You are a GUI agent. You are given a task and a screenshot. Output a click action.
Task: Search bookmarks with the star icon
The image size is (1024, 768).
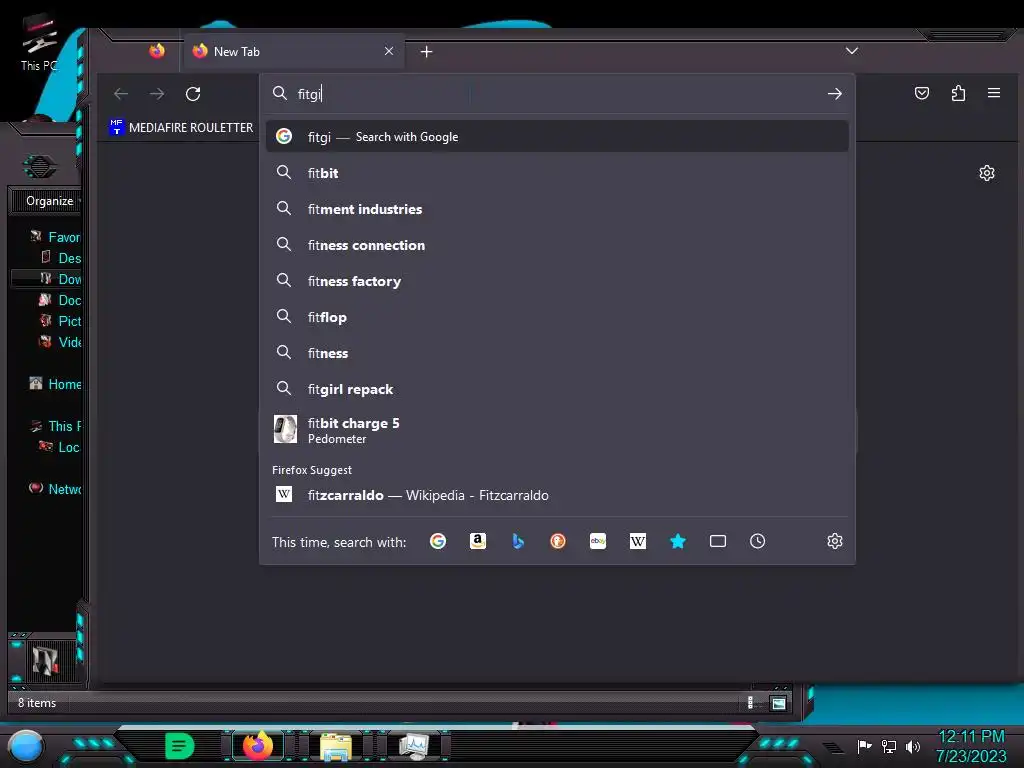coord(678,541)
